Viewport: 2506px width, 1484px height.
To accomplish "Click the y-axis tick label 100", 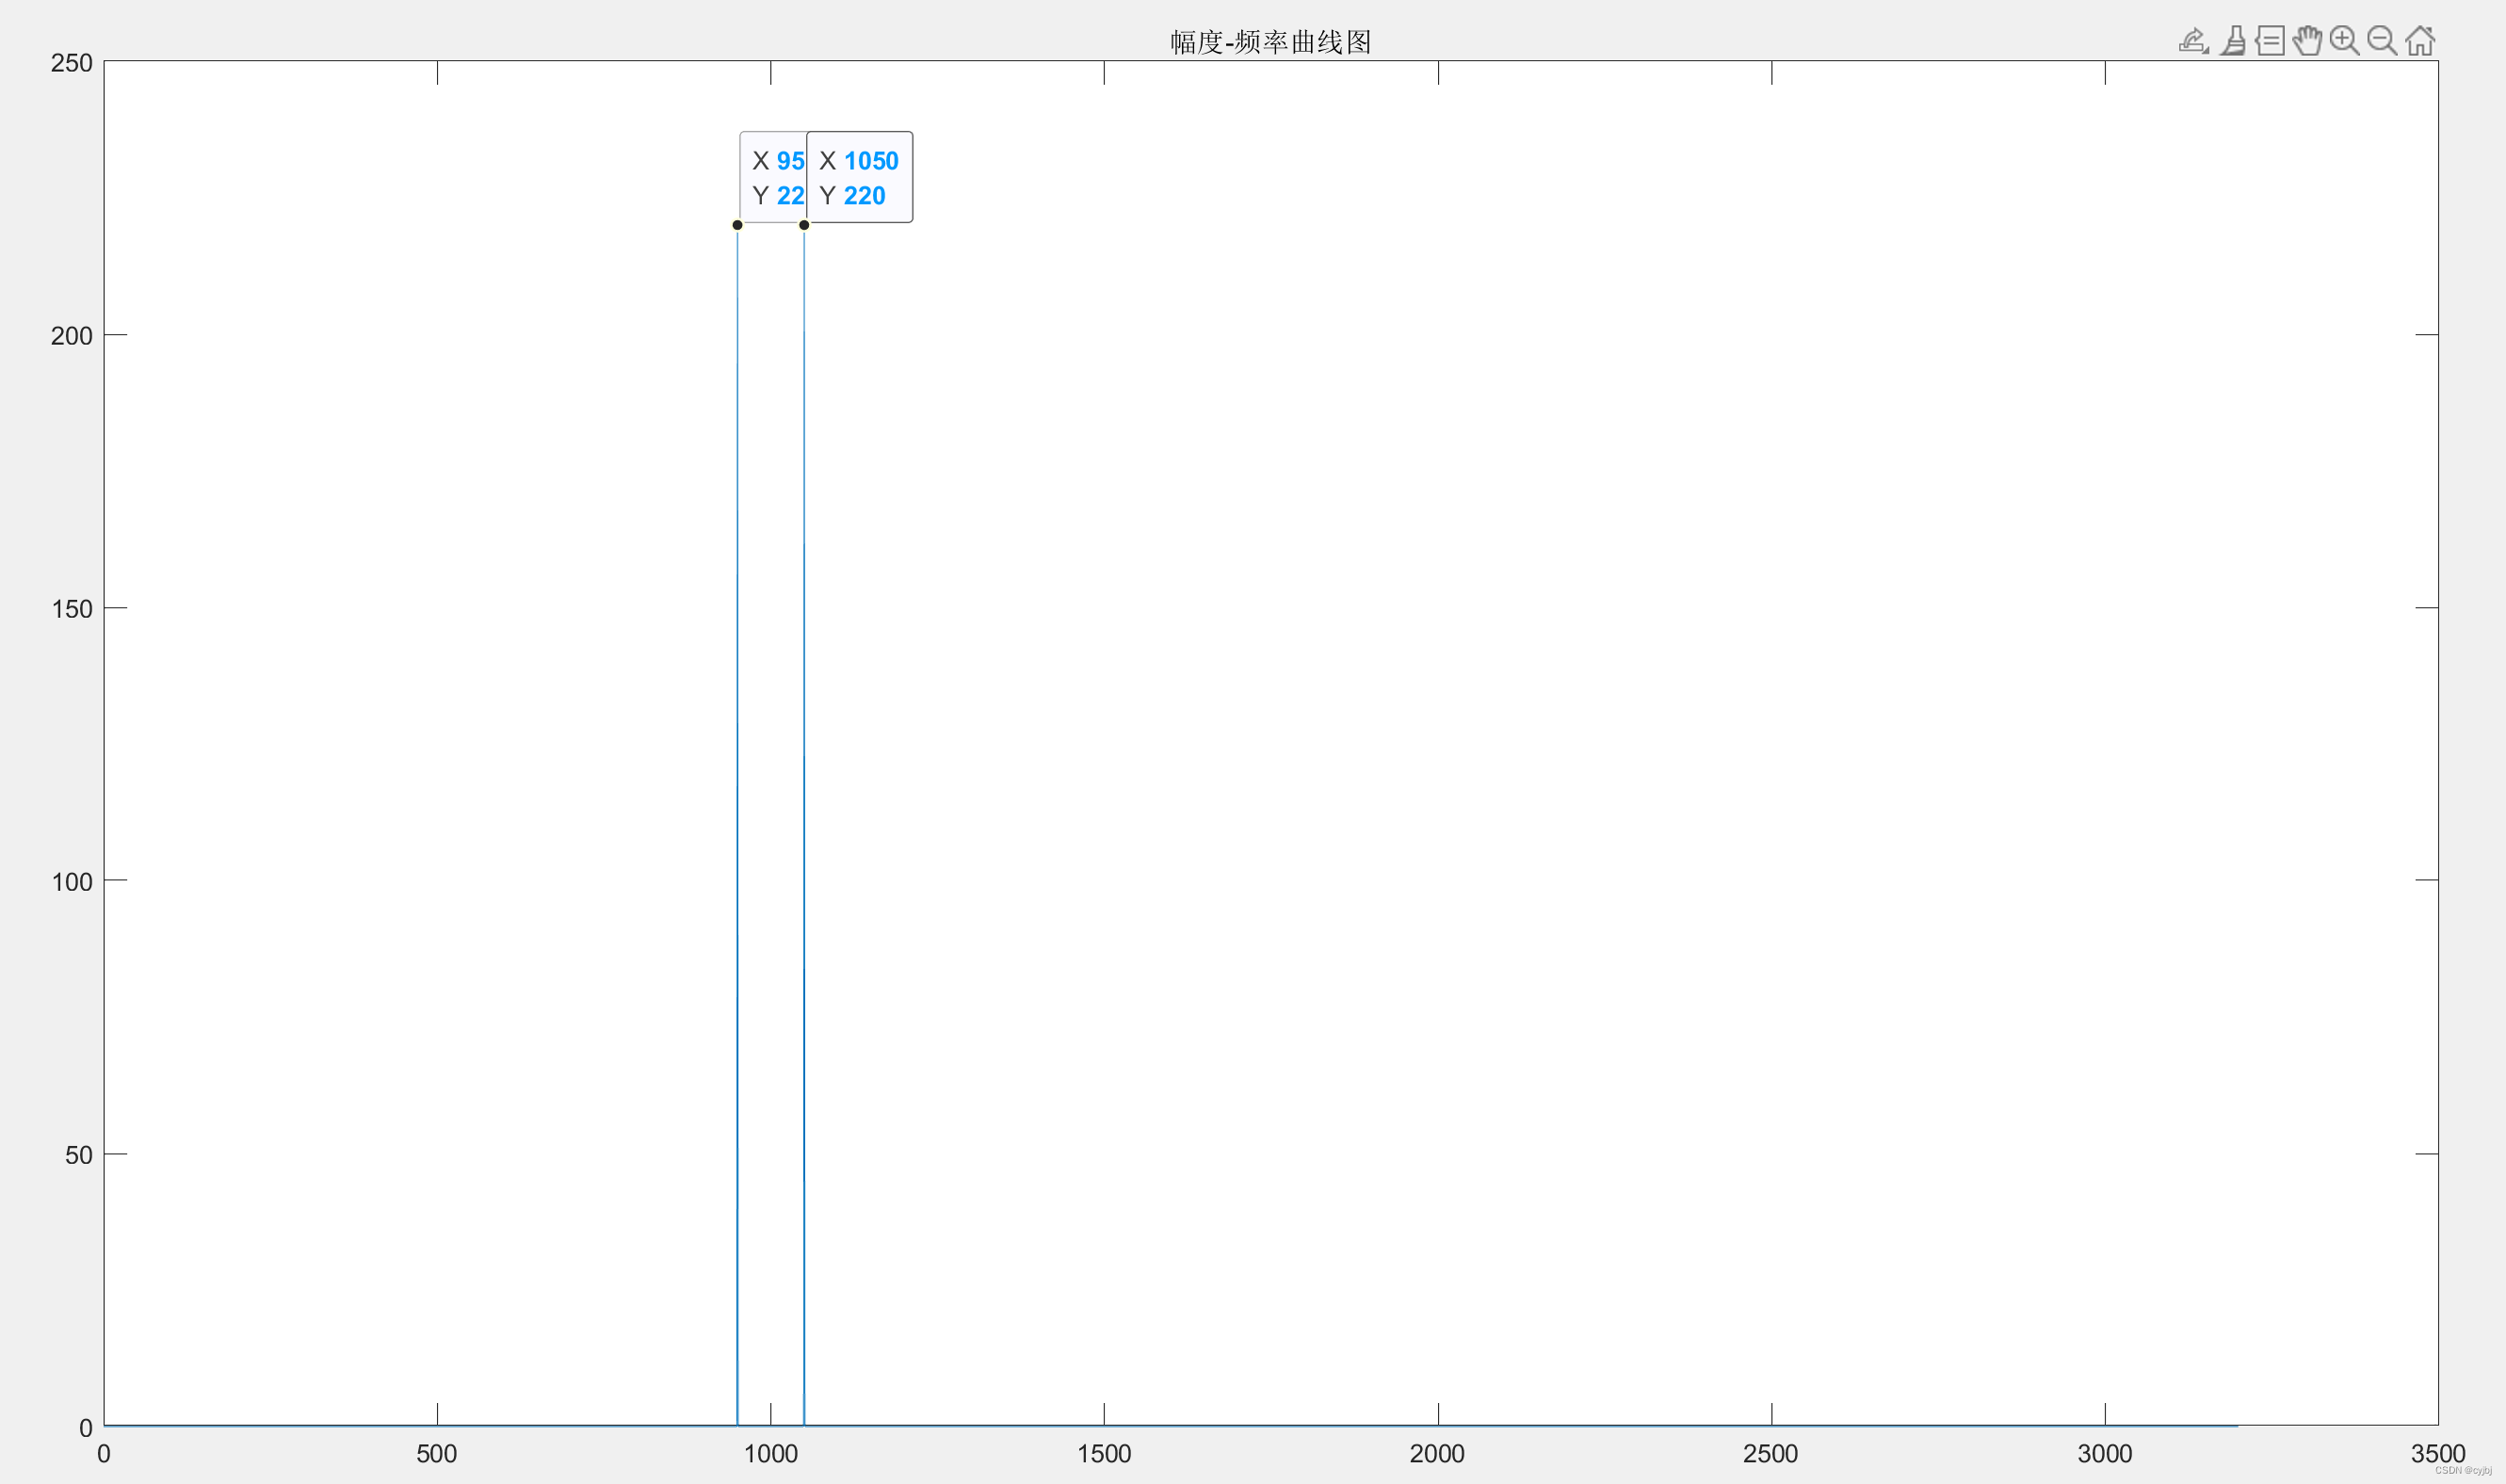I will pos(71,882).
